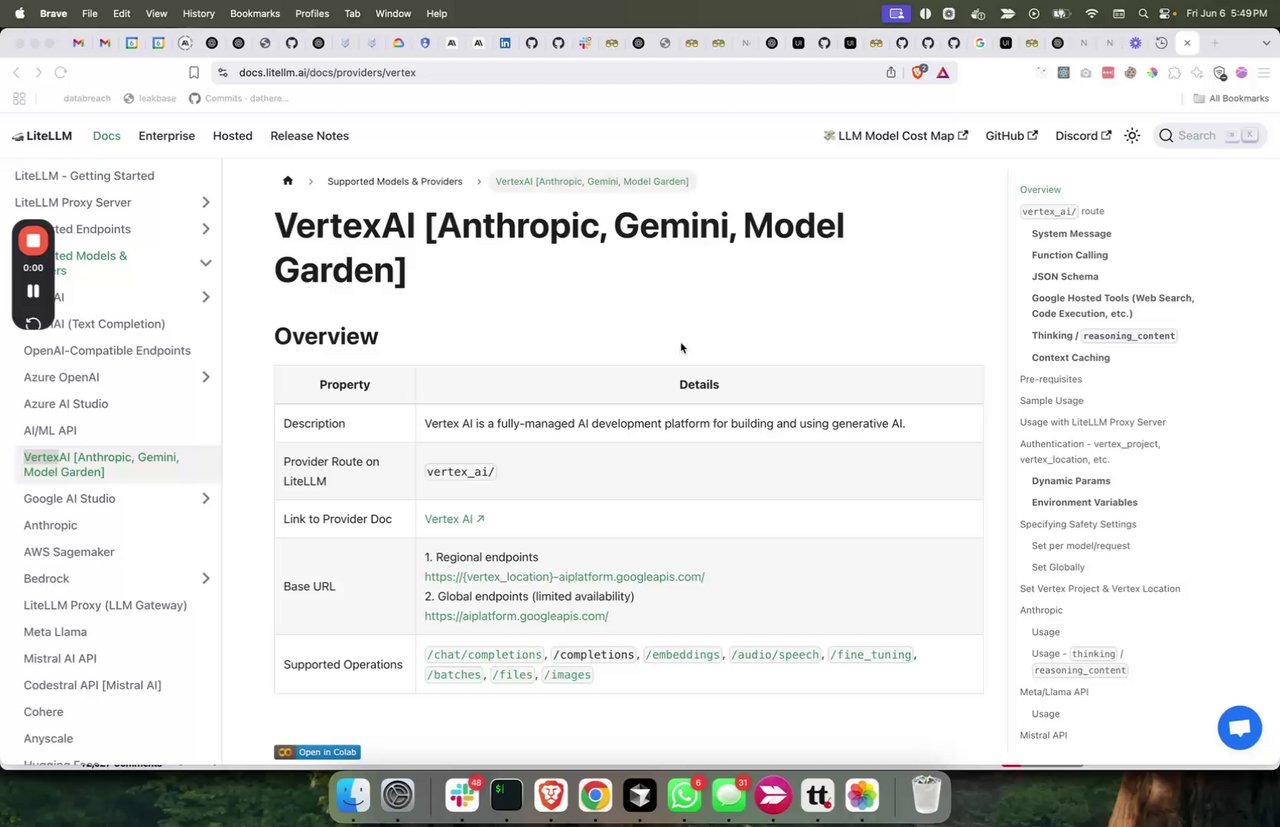Screen dimensions: 1280x827
Task: Open the Docs navbar tab
Action: pyautogui.click(x=106, y=136)
